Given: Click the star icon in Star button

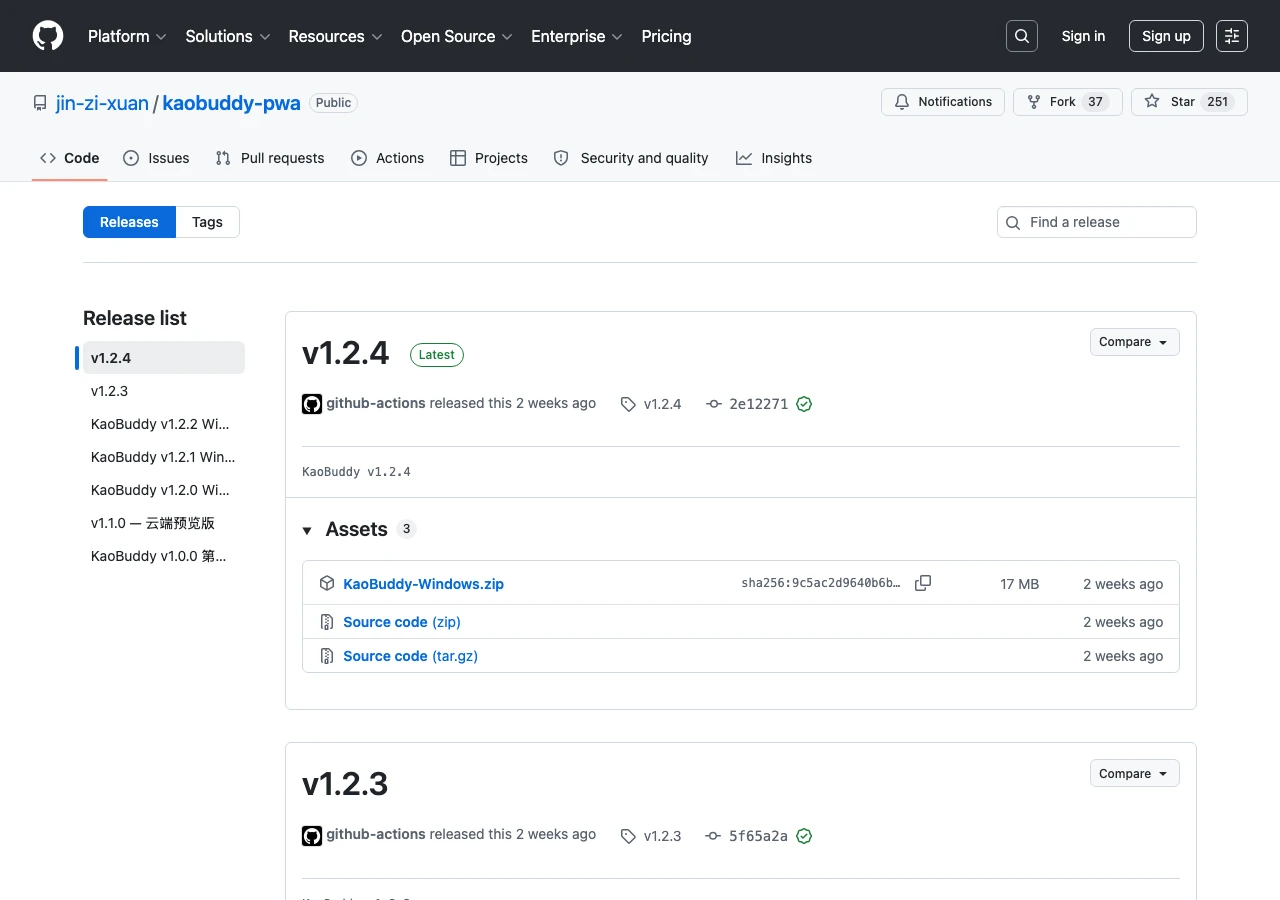Looking at the screenshot, I should (x=1152, y=102).
